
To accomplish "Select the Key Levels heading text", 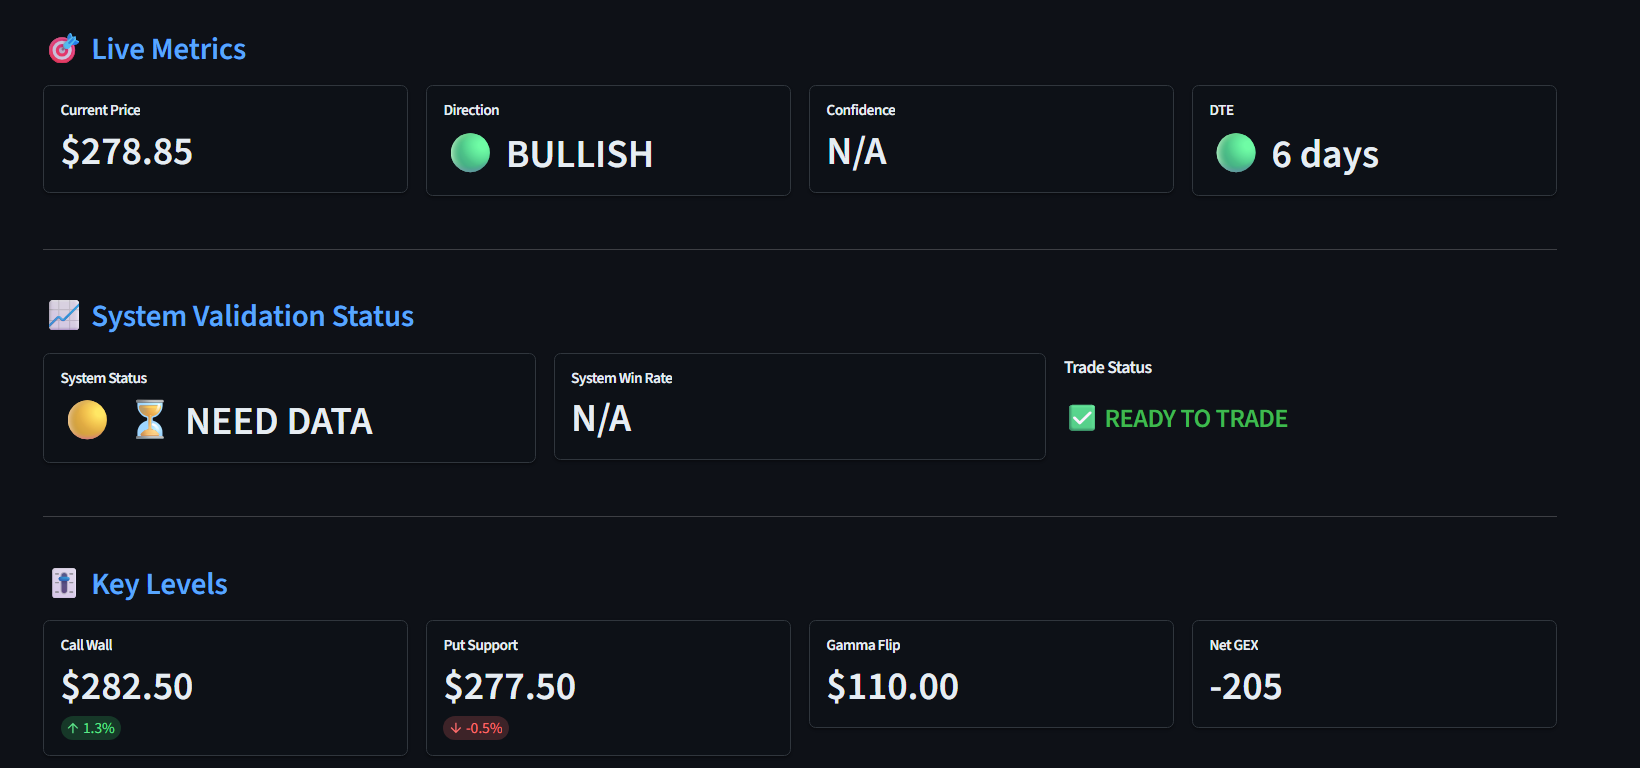I will (x=160, y=584).
